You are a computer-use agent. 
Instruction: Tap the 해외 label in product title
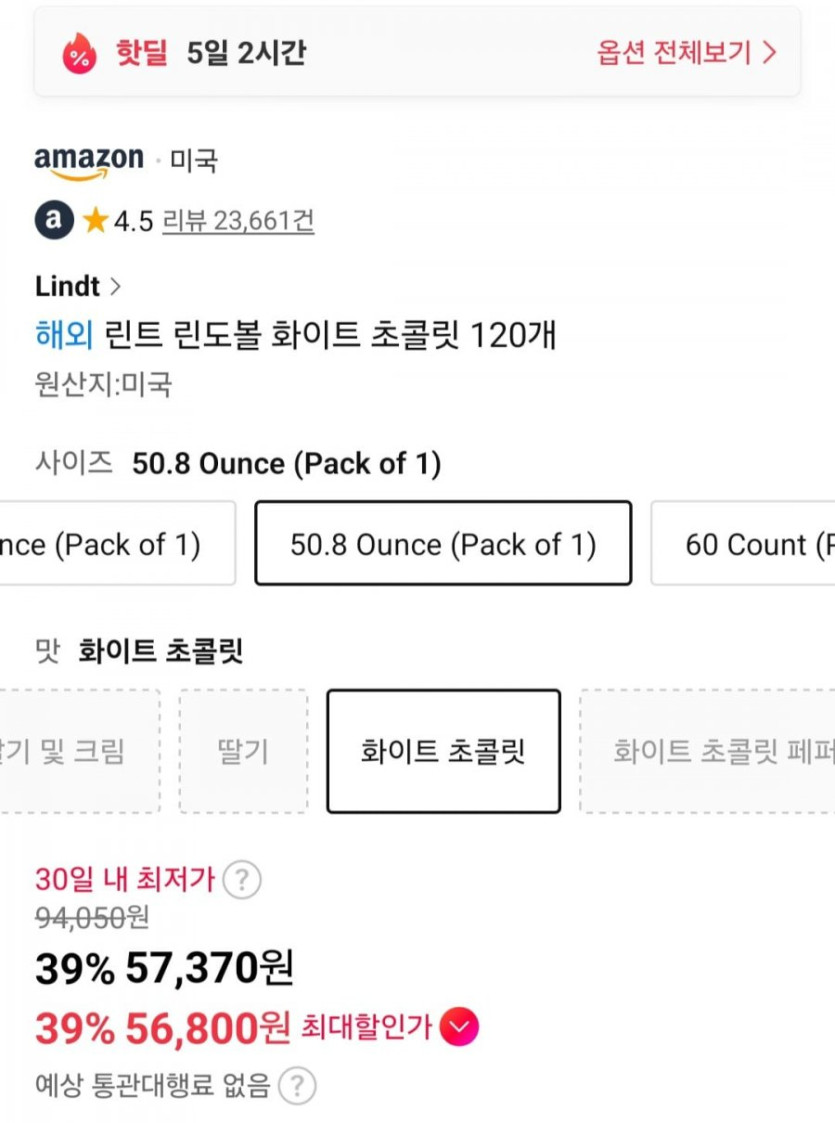coord(63,335)
